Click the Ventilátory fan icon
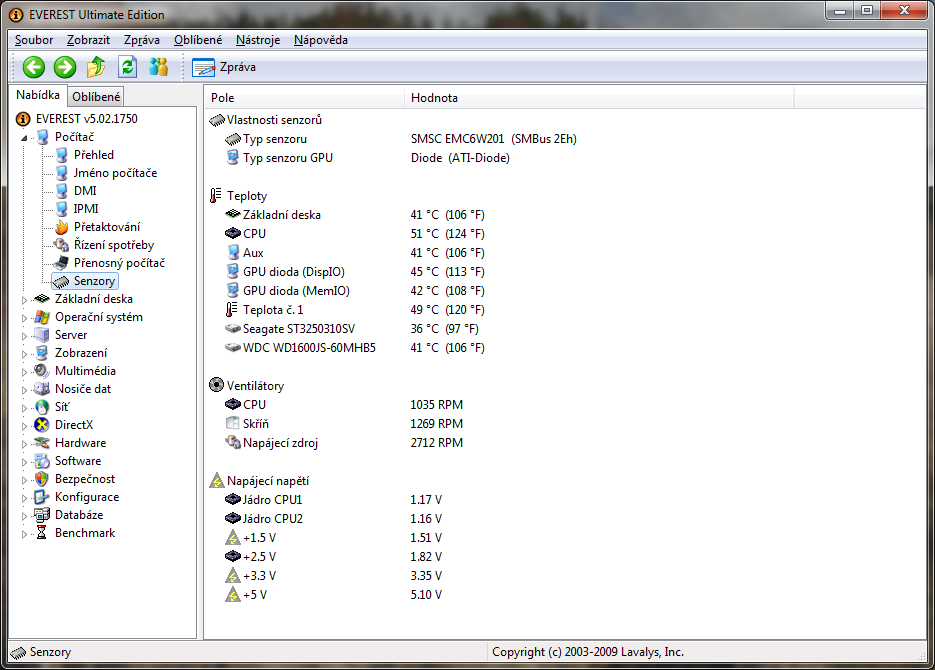Screen dimensions: 935x670 [x=216, y=385]
